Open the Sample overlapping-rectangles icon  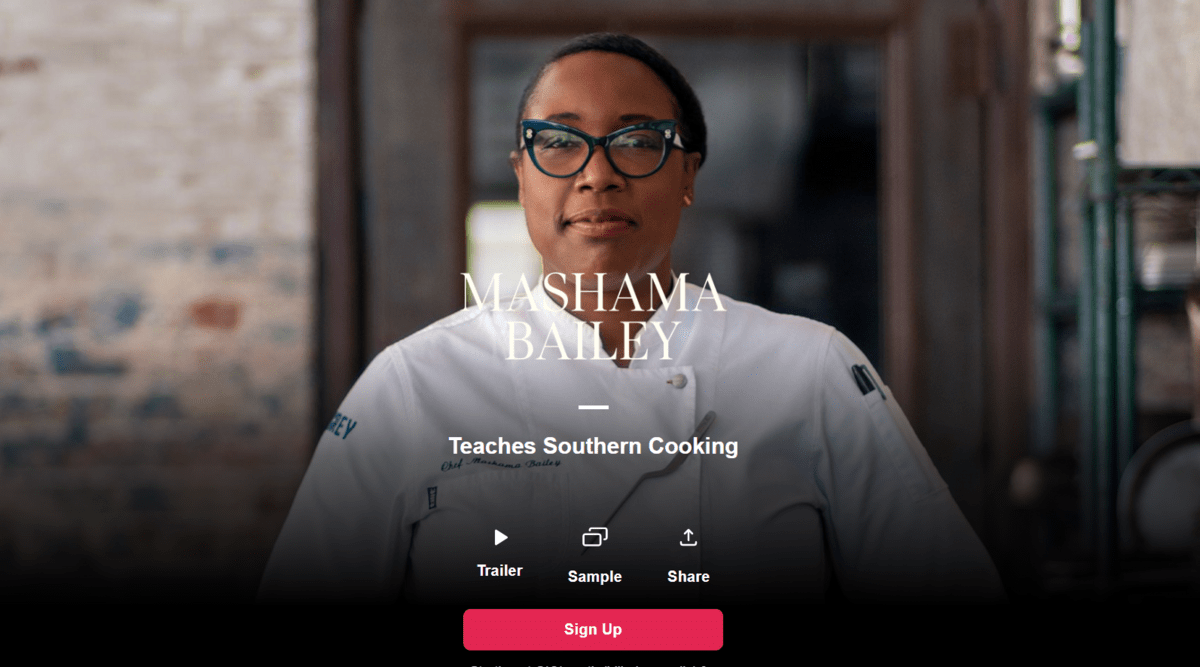(x=595, y=538)
